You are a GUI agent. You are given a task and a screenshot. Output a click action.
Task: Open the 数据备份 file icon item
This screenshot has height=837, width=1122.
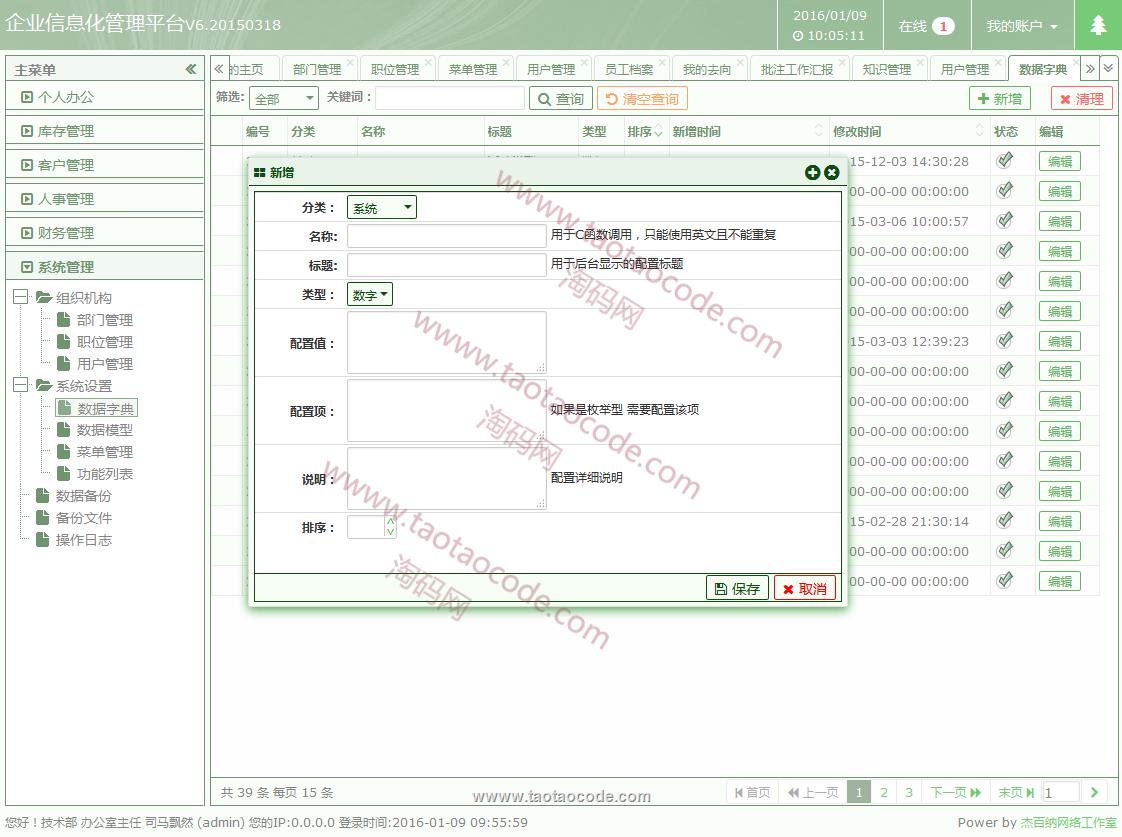click(43, 496)
